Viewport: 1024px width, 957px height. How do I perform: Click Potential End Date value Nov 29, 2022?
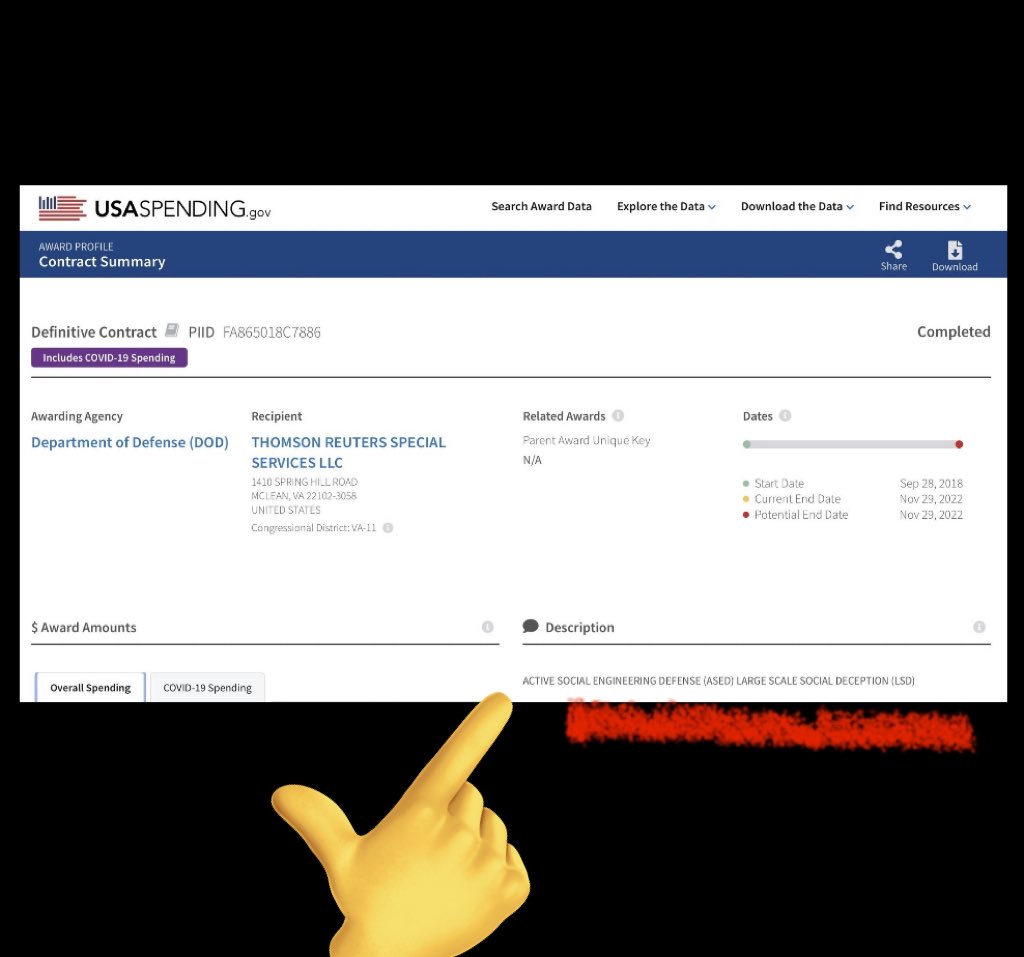coord(931,515)
